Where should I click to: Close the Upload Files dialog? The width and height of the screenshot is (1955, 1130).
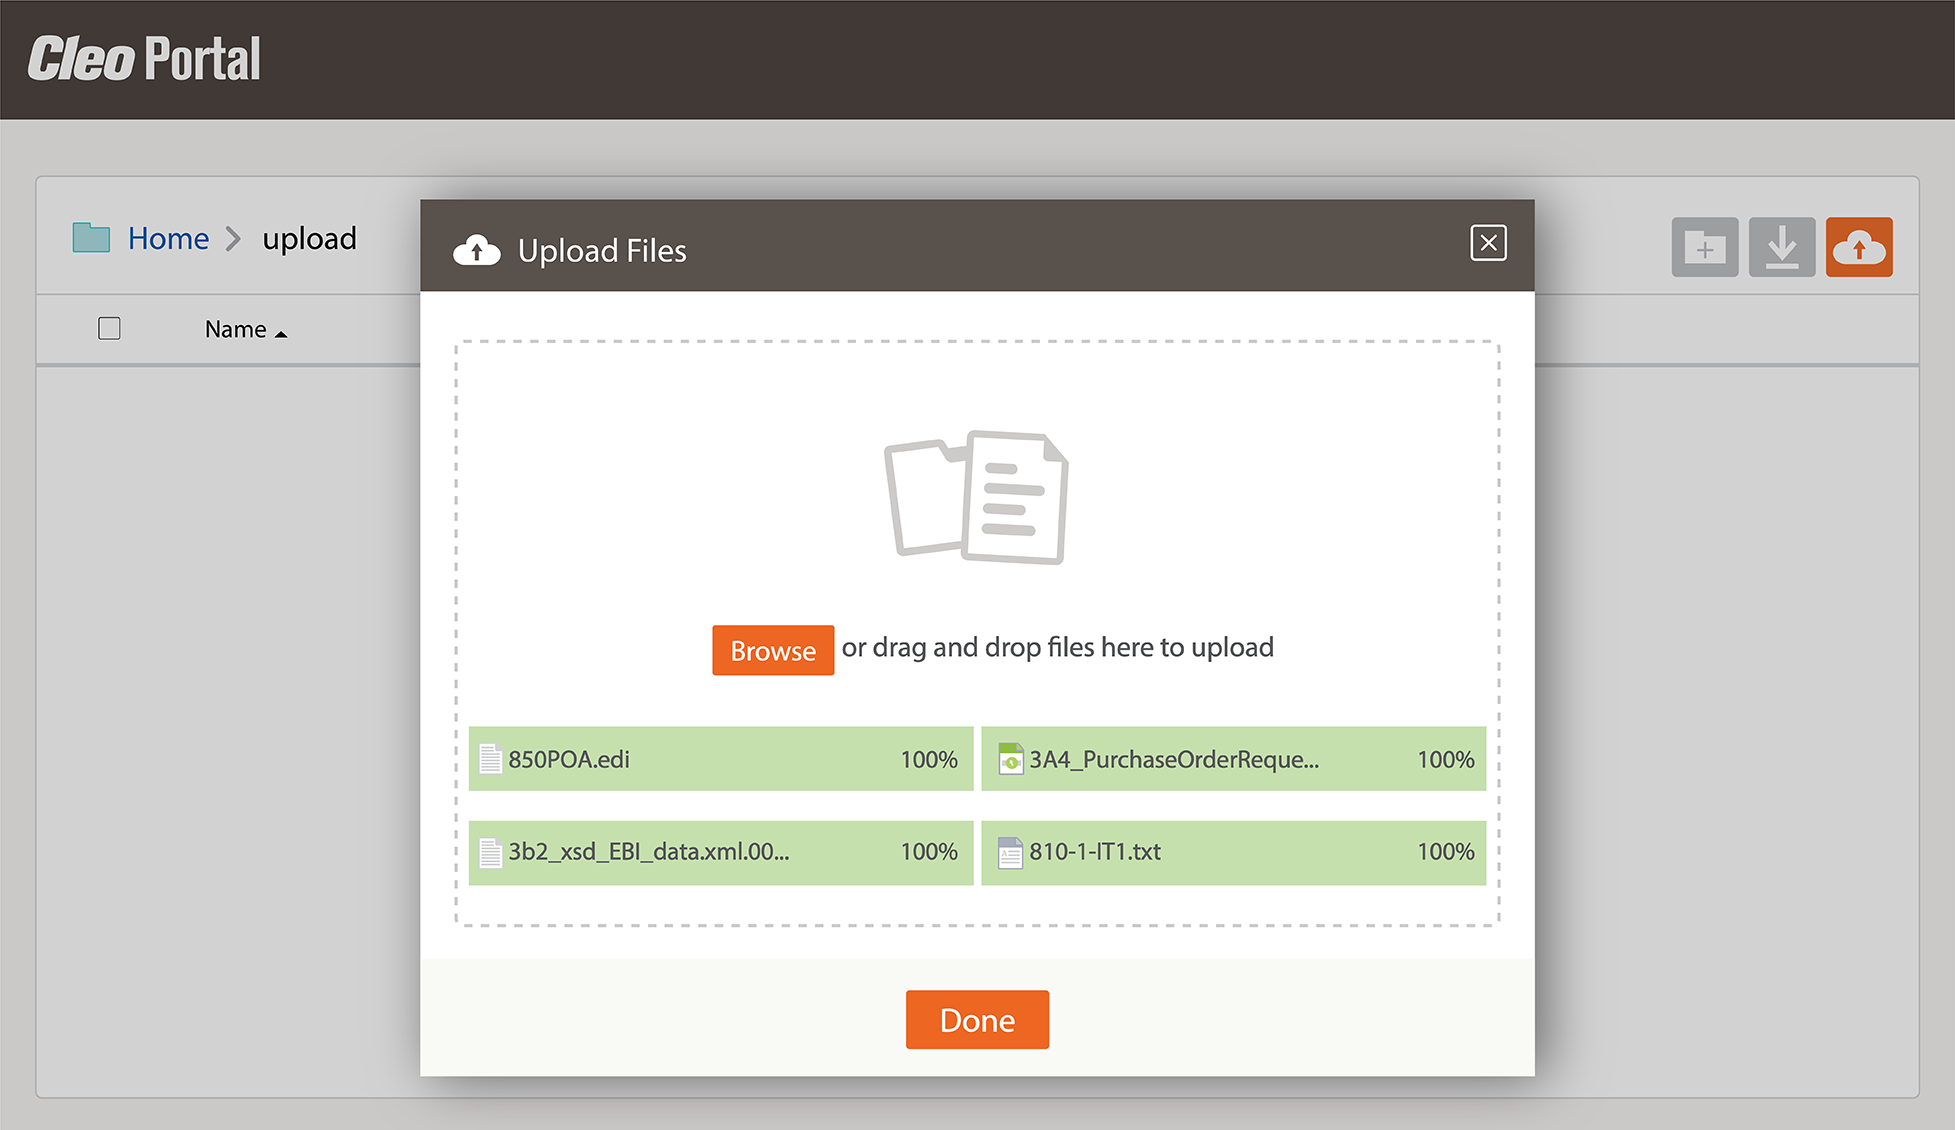pos(1489,243)
